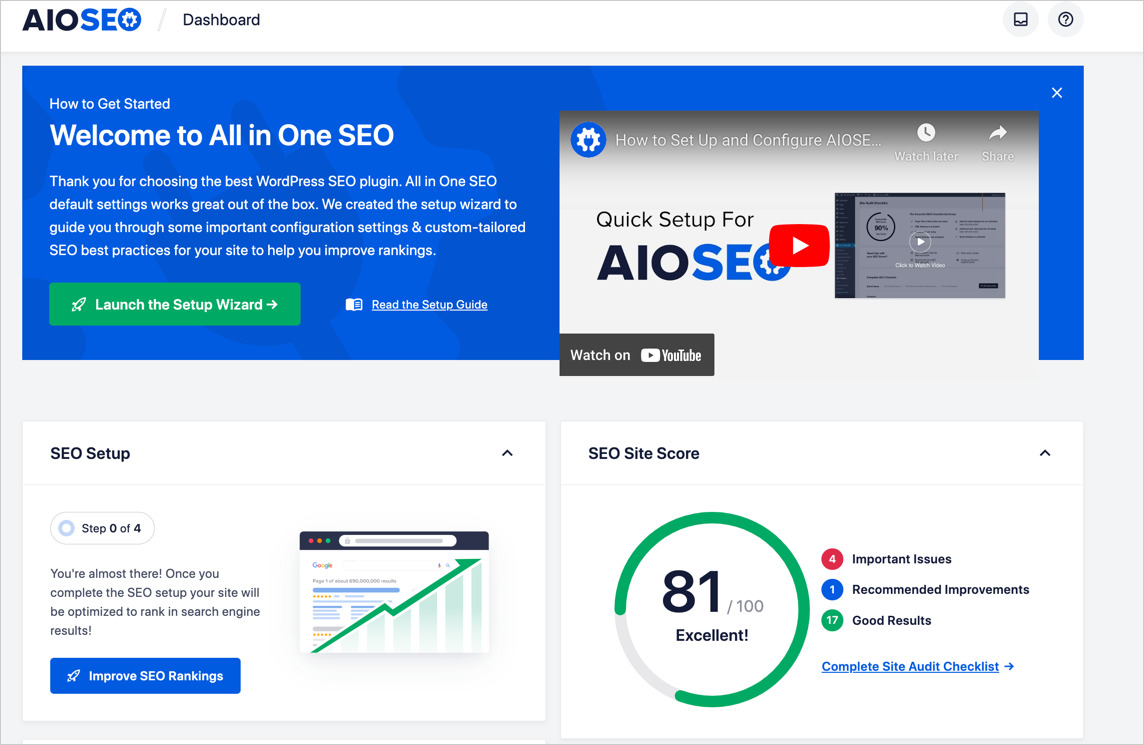Click the 81/100 score progress ring
This screenshot has height=745, width=1144.
(710, 608)
